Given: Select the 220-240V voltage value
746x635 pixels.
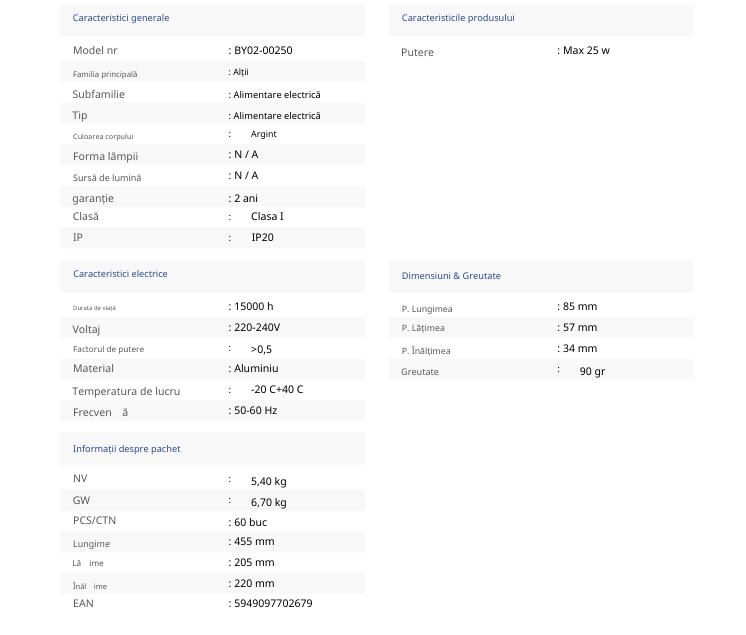Looking at the screenshot, I should pyautogui.click(x=257, y=328).
